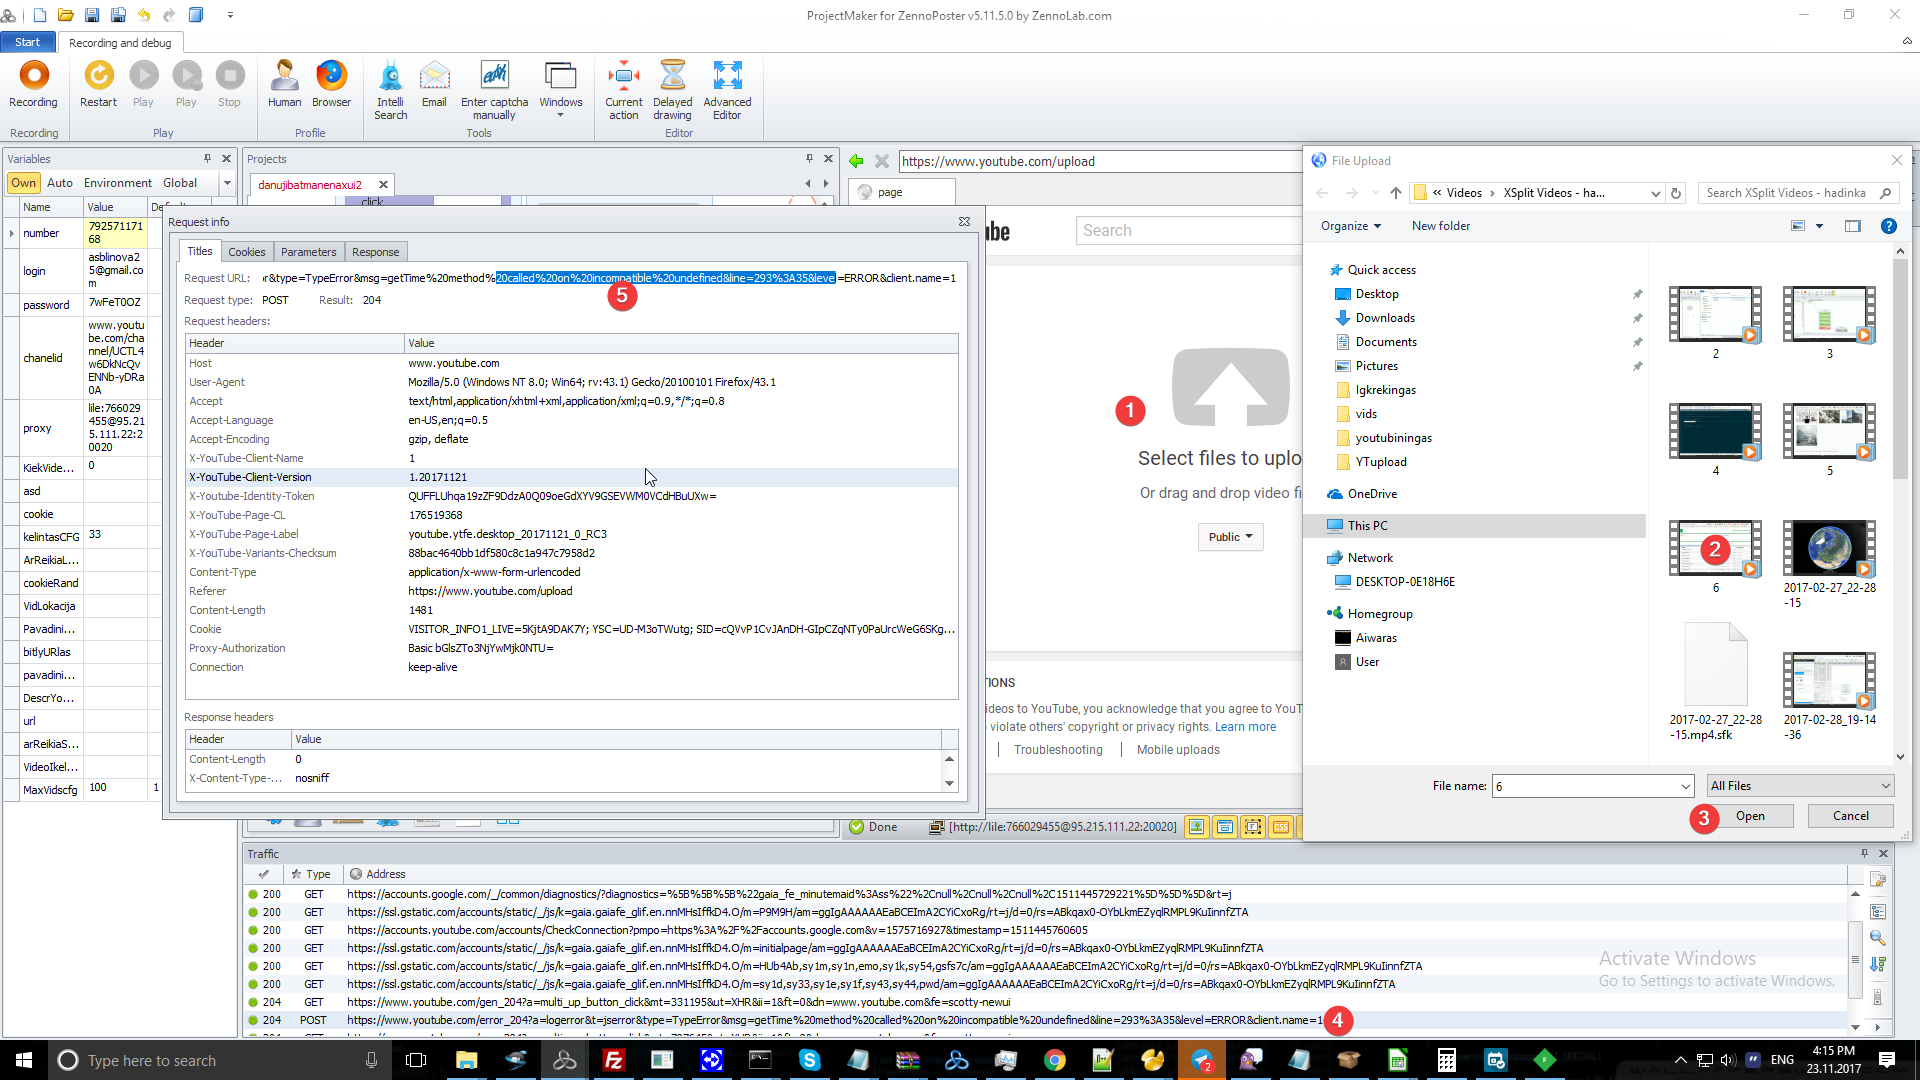Viewport: 1920px width, 1080px height.
Task: Click New folder in File Upload
Action: pos(1441,226)
